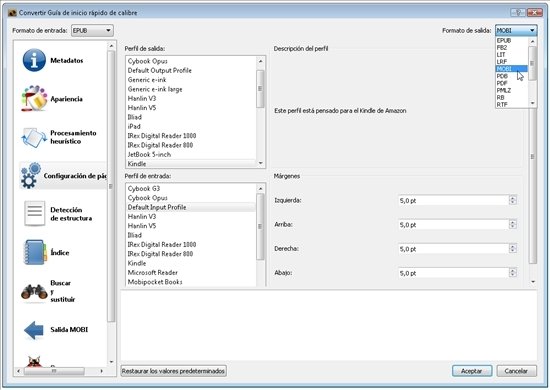Select the Generic e-ink output profile
The image size is (550, 390).
[191, 80]
